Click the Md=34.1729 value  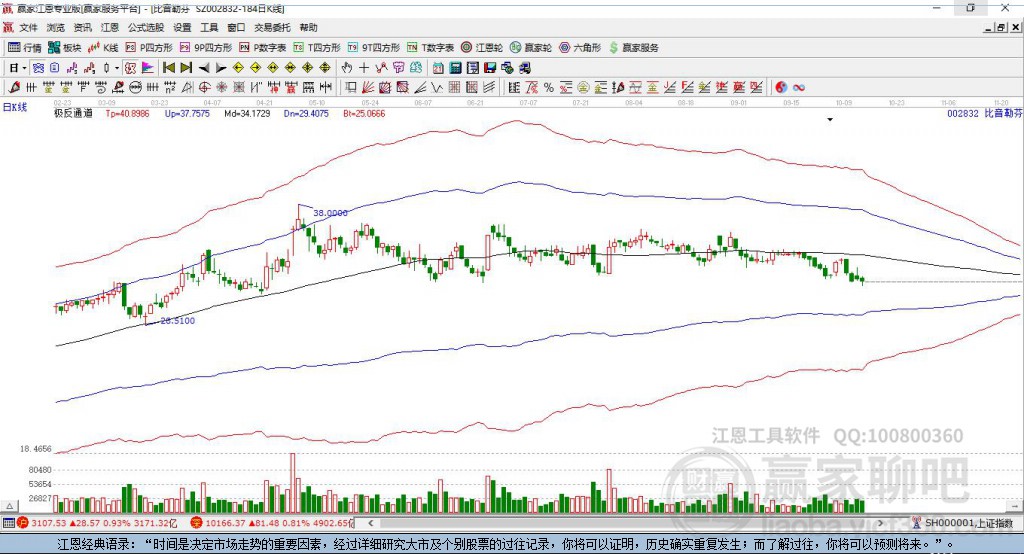[x=247, y=113]
